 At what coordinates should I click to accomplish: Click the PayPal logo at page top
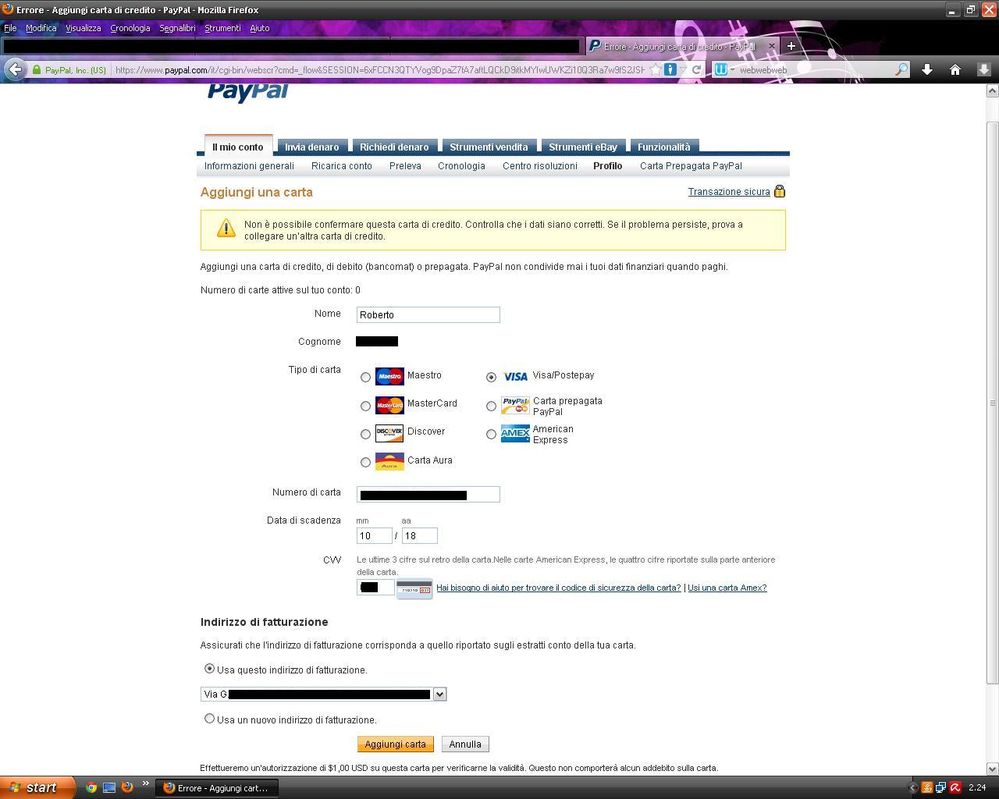tap(248, 92)
